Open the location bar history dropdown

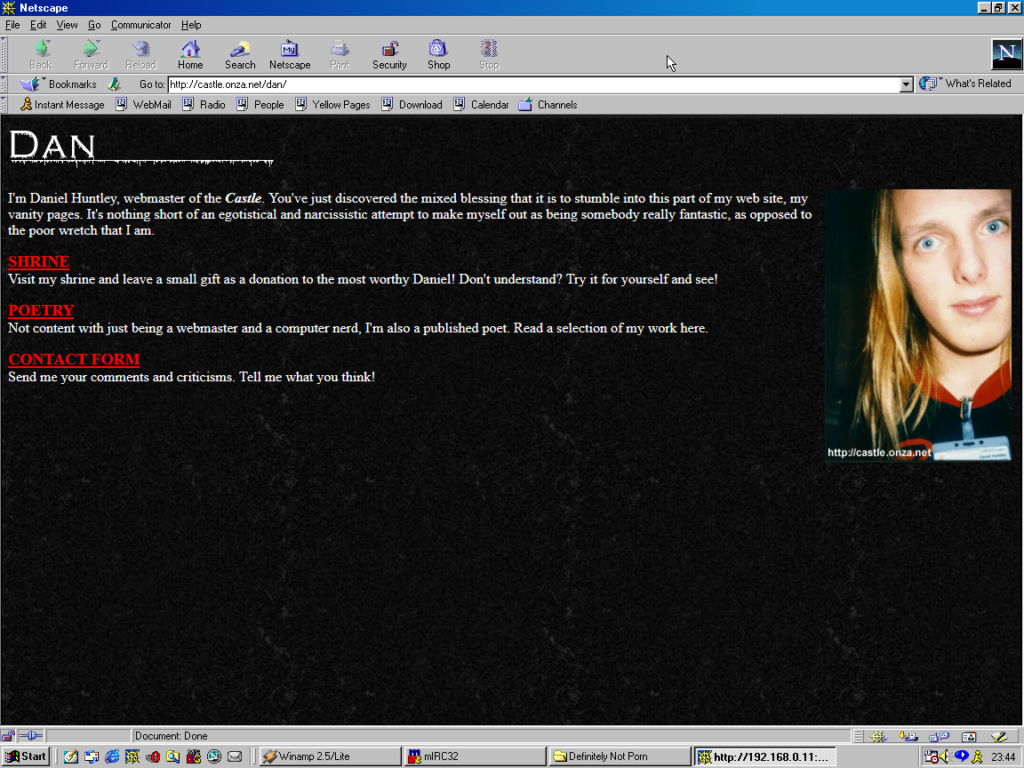(906, 84)
